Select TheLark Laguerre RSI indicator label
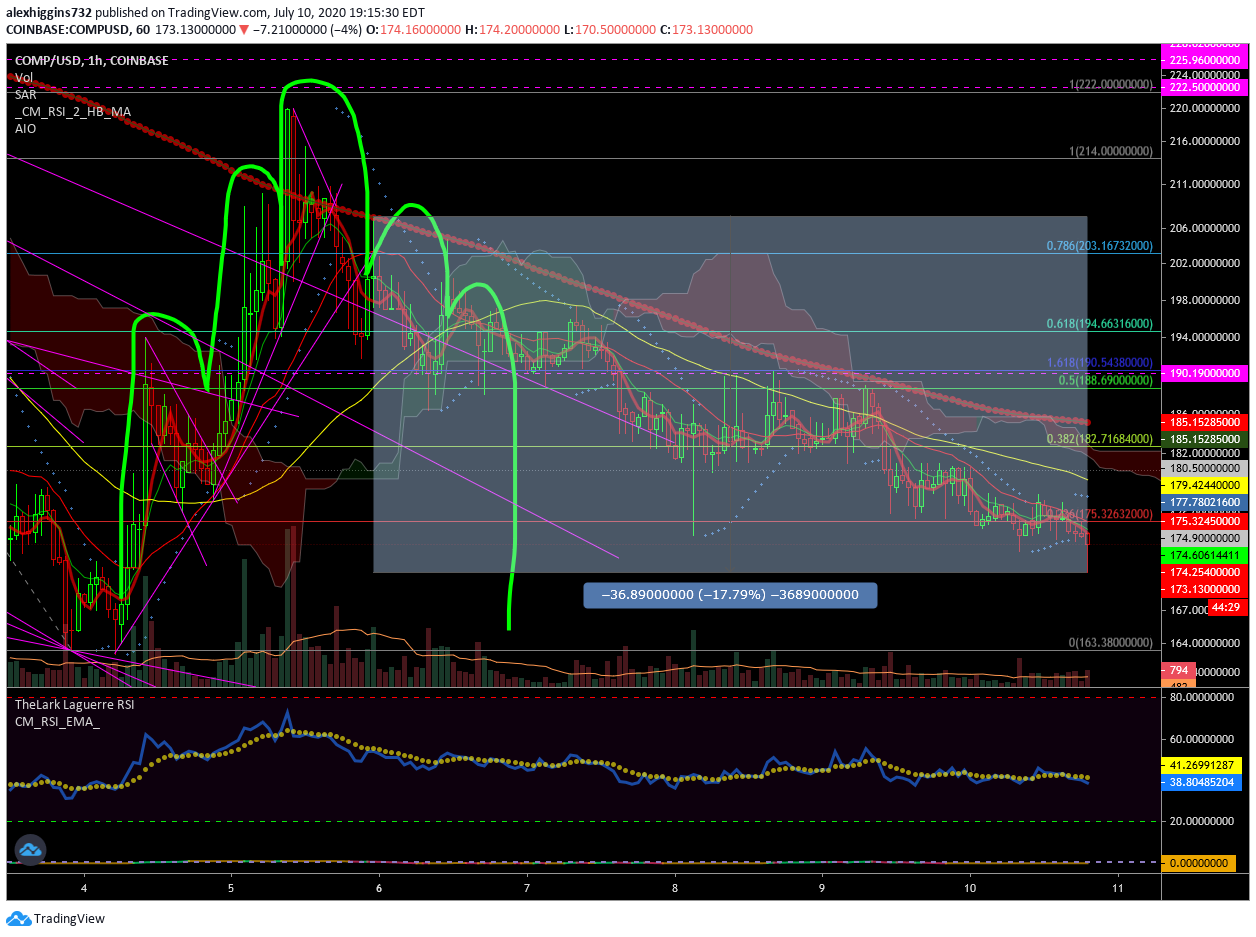This screenshot has height=937, width=1256. click(74, 704)
